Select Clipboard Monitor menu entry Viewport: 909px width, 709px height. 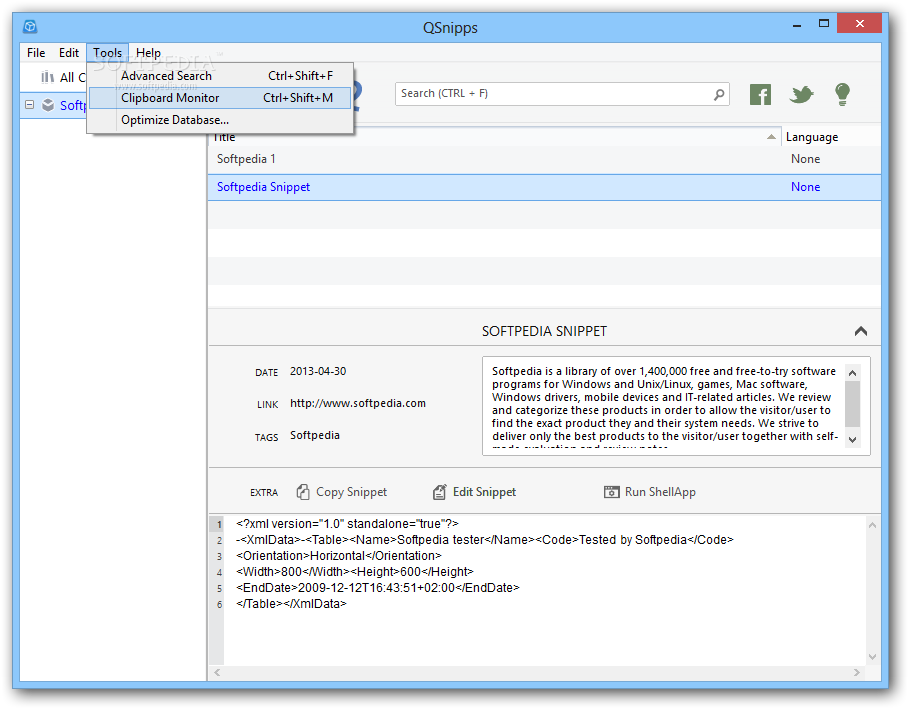click(220, 98)
